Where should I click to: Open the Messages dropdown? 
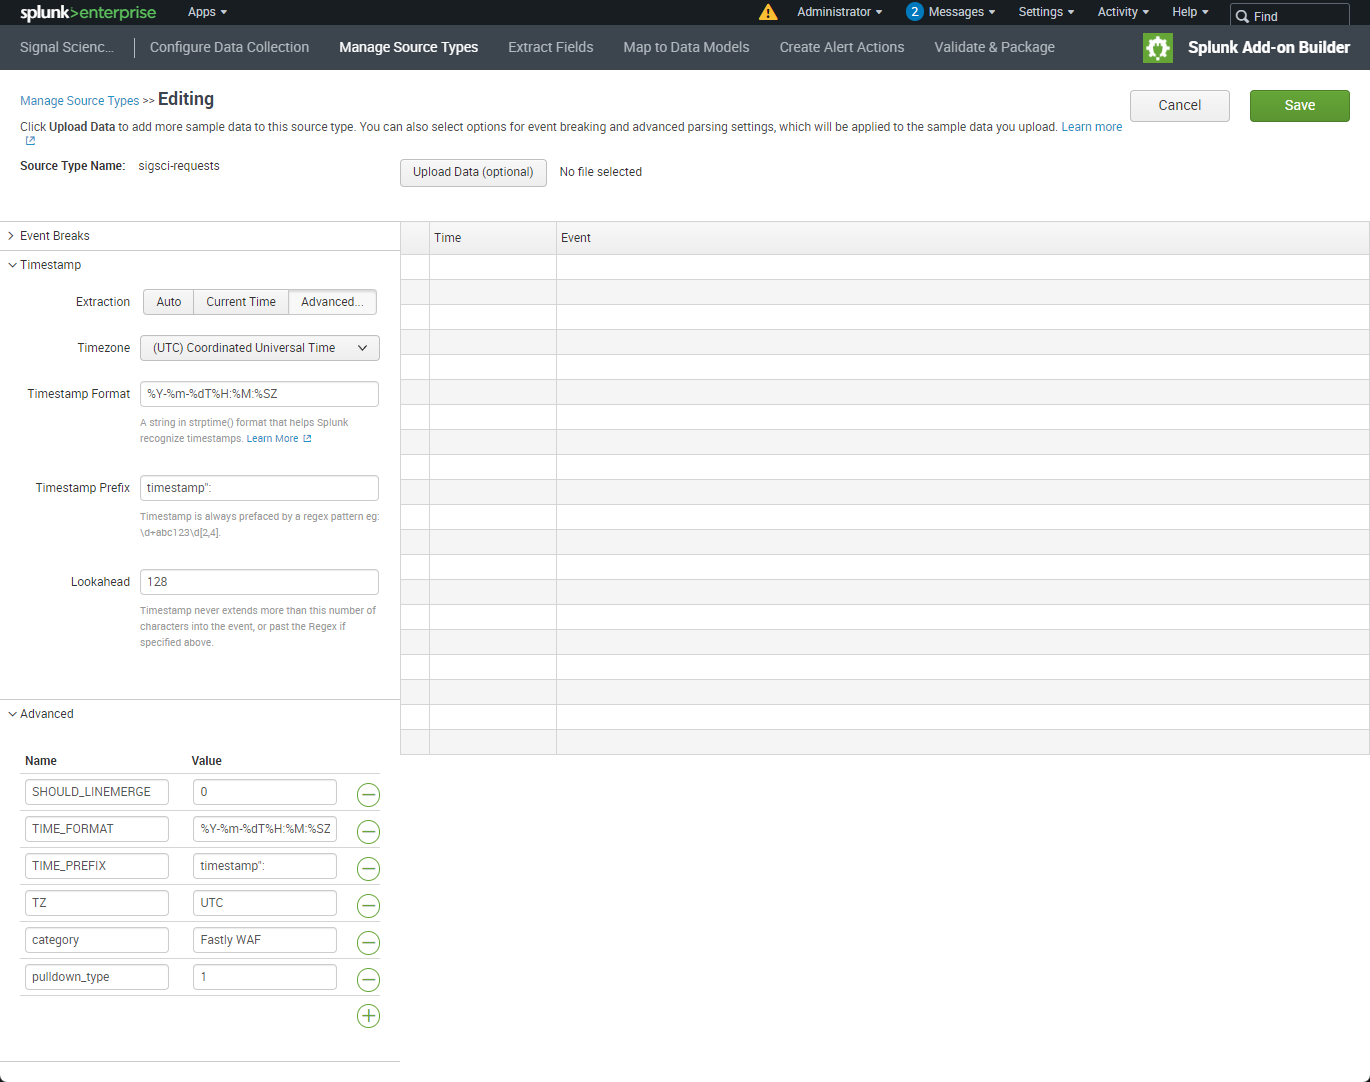pos(962,12)
